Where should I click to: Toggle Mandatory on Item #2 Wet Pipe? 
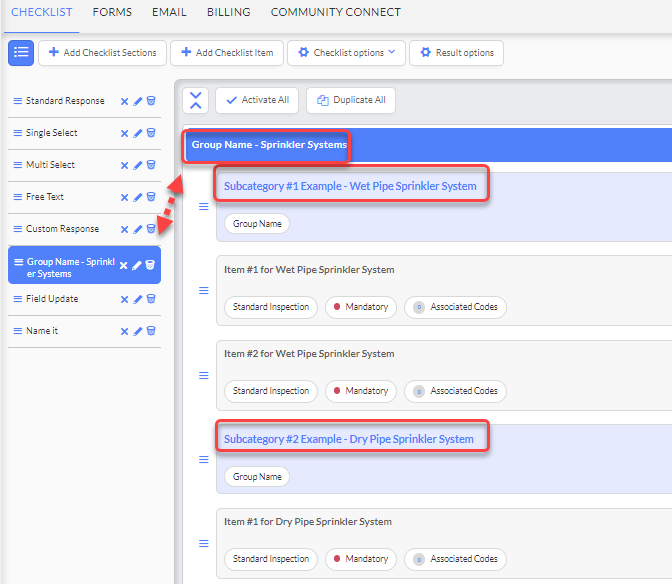point(361,391)
